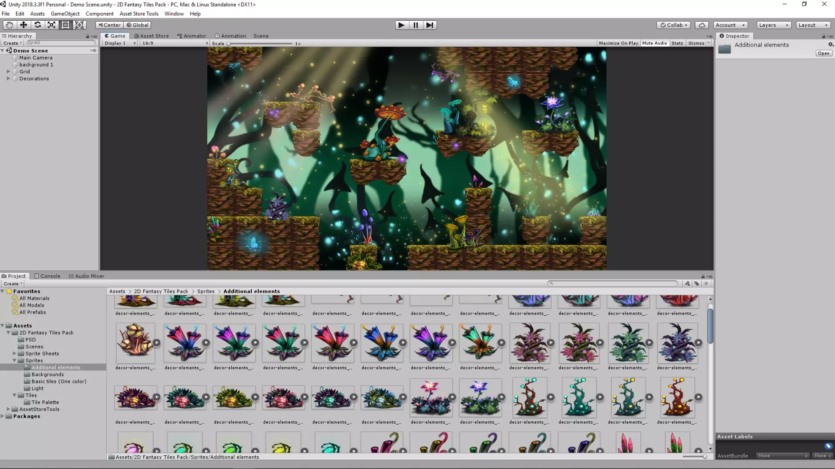Open the Layout dropdown
Viewport: 835px width, 469px height.
click(x=813, y=25)
